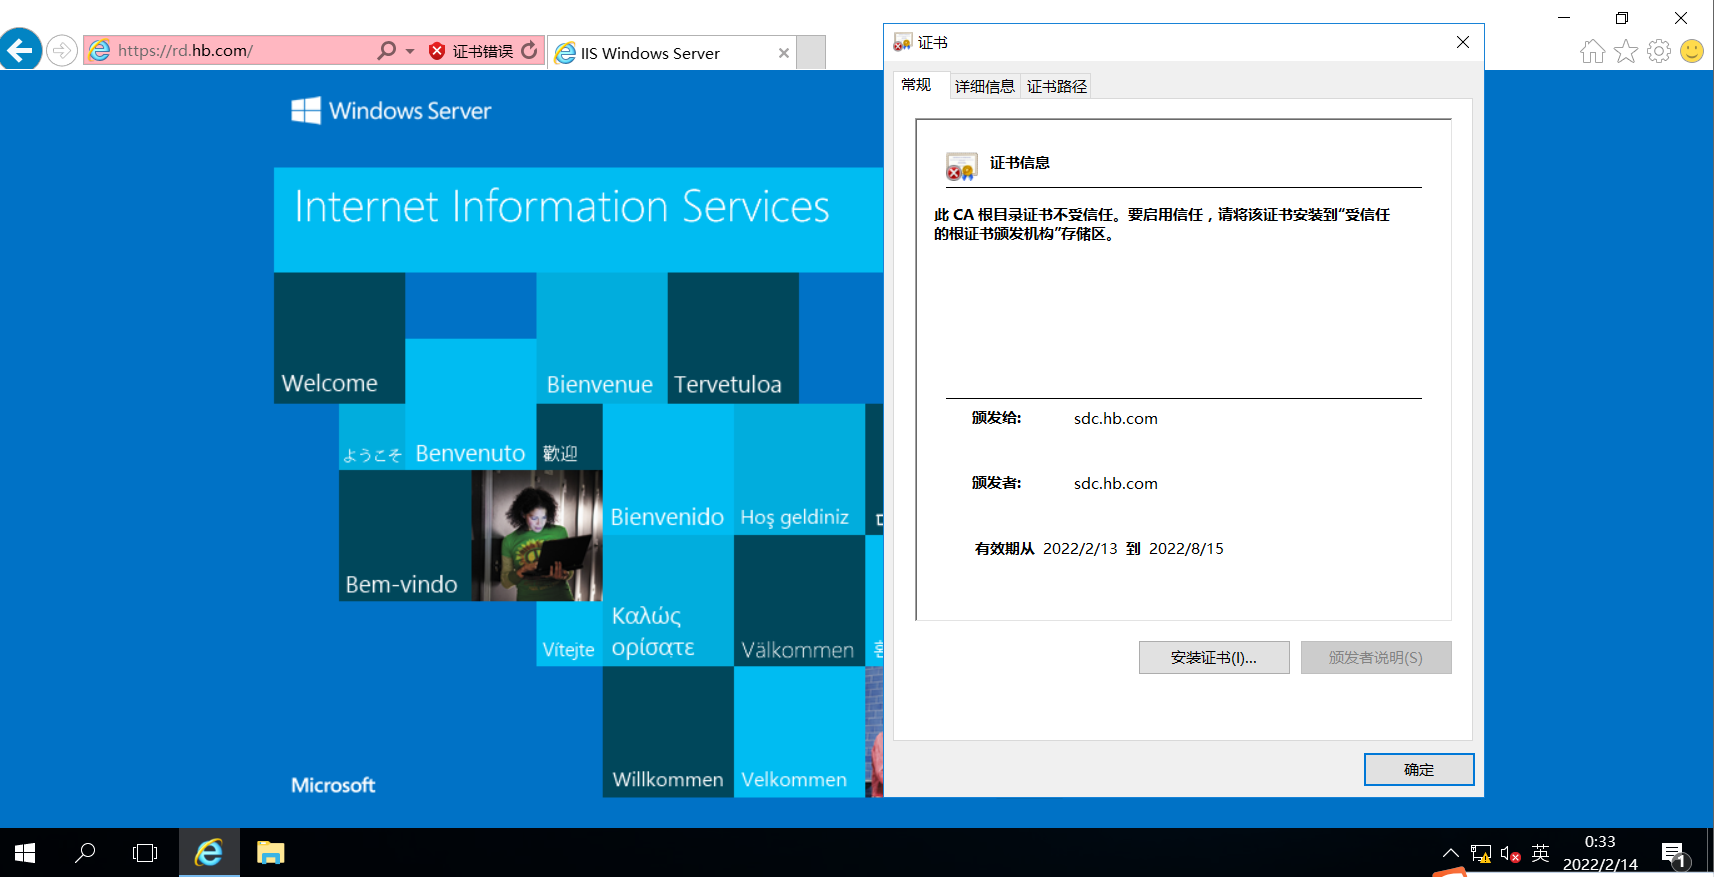
Task: Refresh the page with the reload icon
Action: [529, 50]
